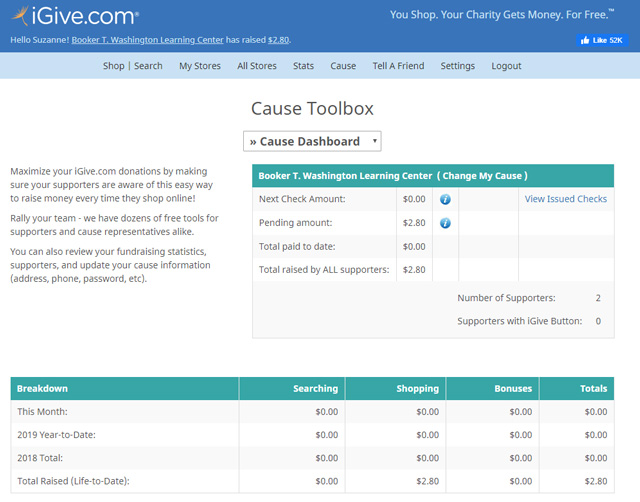The width and height of the screenshot is (640, 502).
Task: Click the This Month row label
Action: click(42, 412)
